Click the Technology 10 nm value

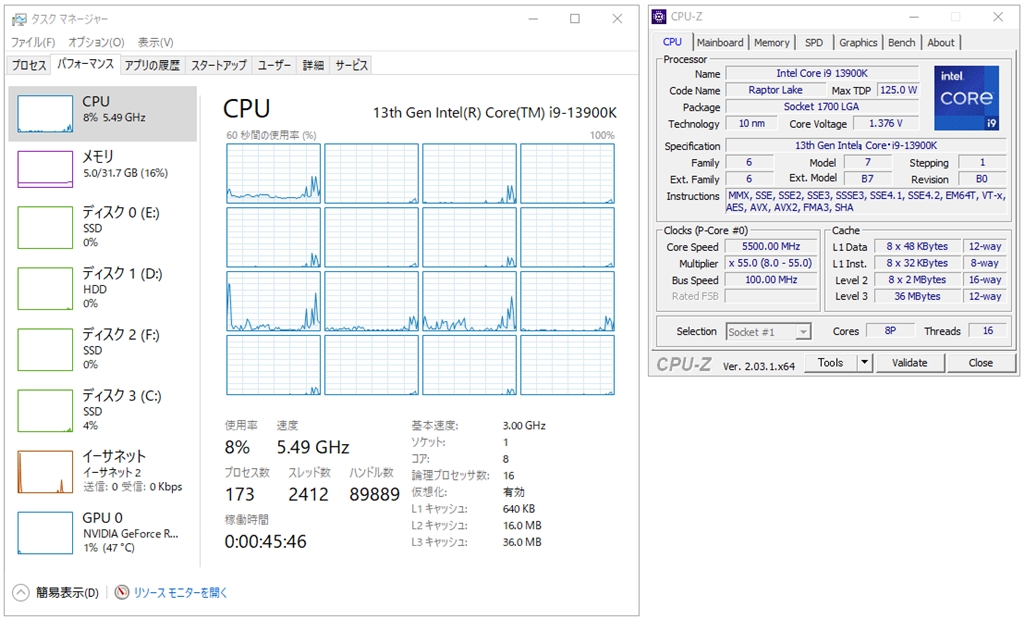click(751, 123)
